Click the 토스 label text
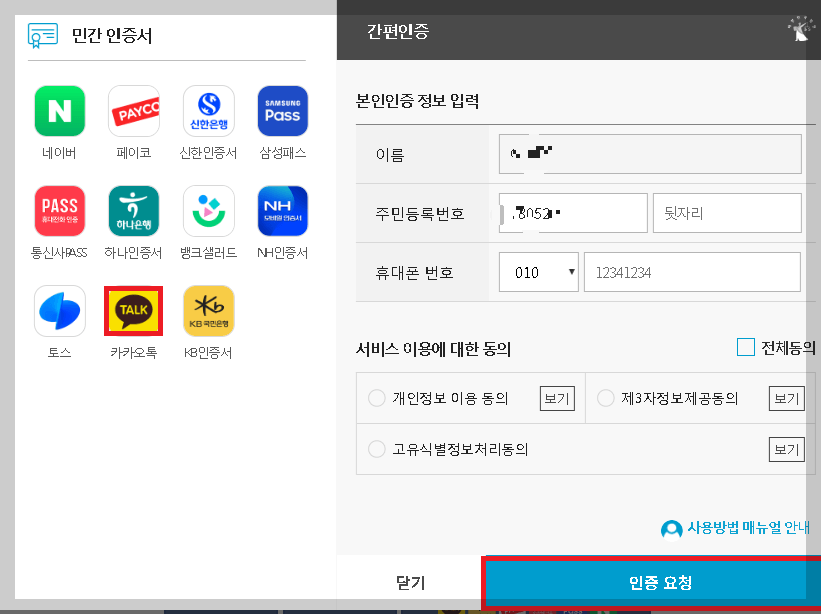 pyautogui.click(x=59, y=352)
